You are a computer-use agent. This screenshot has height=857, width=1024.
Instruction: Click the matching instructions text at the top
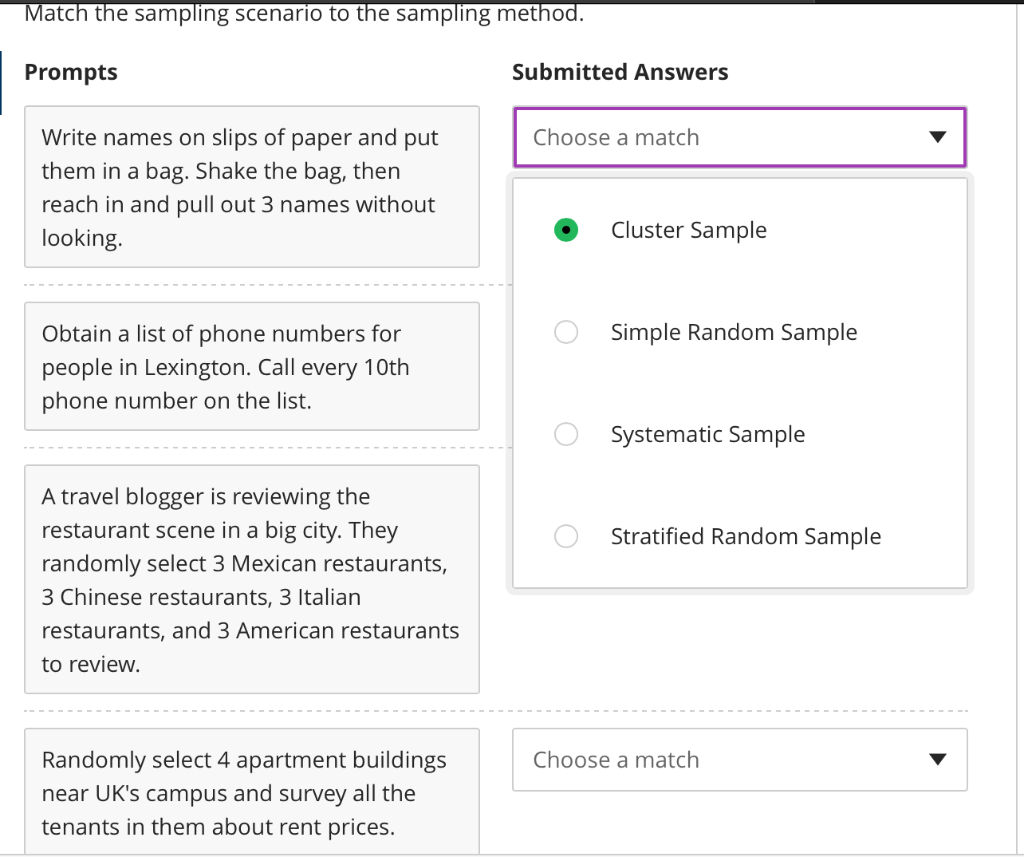click(306, 13)
